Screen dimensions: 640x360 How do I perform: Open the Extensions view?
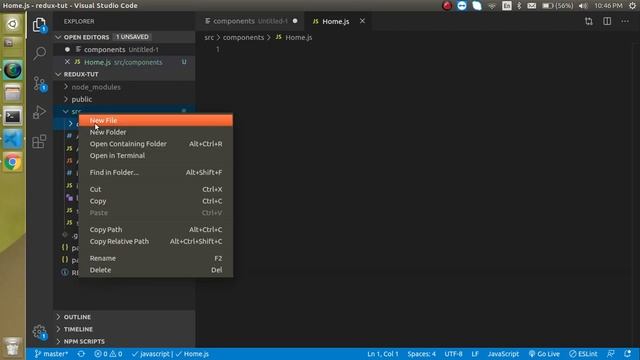tap(39, 142)
